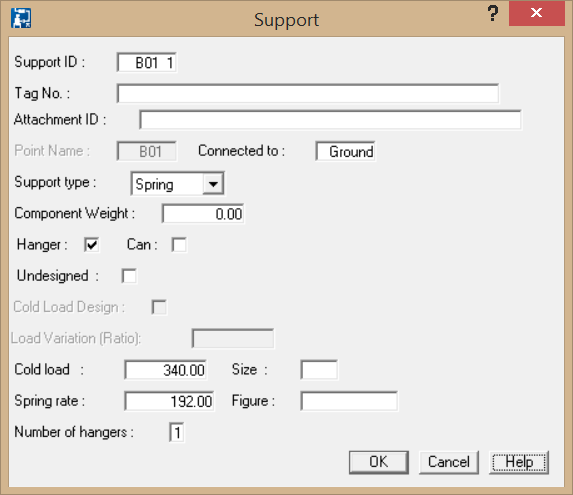This screenshot has height=495, width=573.
Task: Select the Spring support type combo box
Action: point(177,184)
